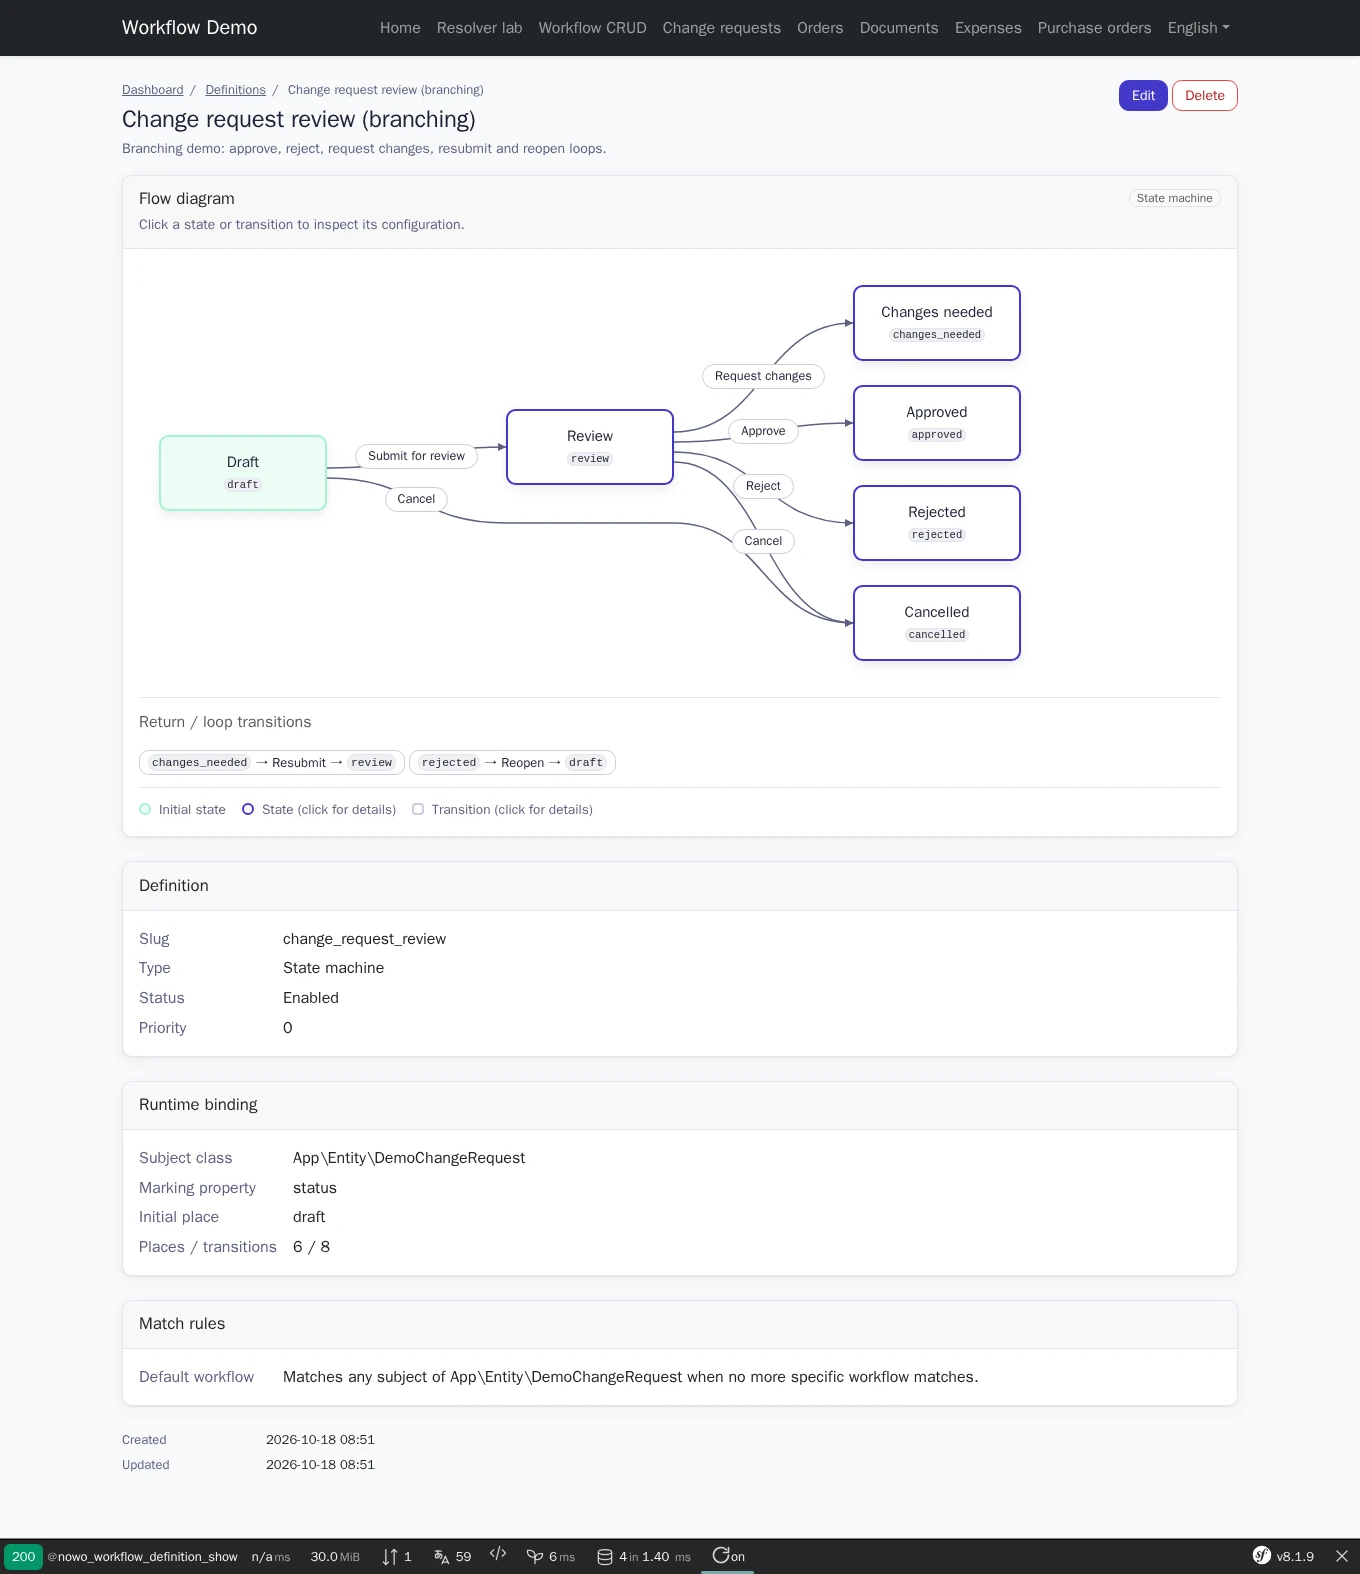Image resolution: width=1360 pixels, height=1574 pixels.
Task: Click the Request changes transition label
Action: pyautogui.click(x=763, y=376)
